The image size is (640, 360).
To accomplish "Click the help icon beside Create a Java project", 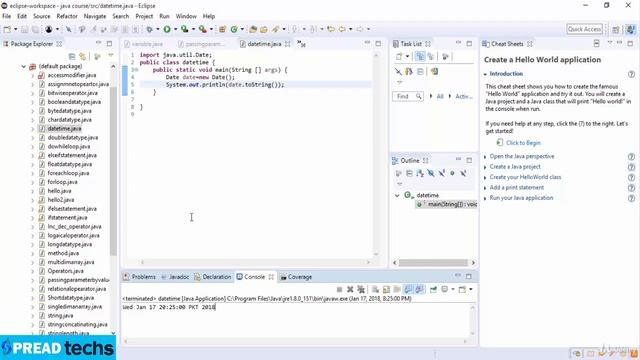I will tap(631, 167).
